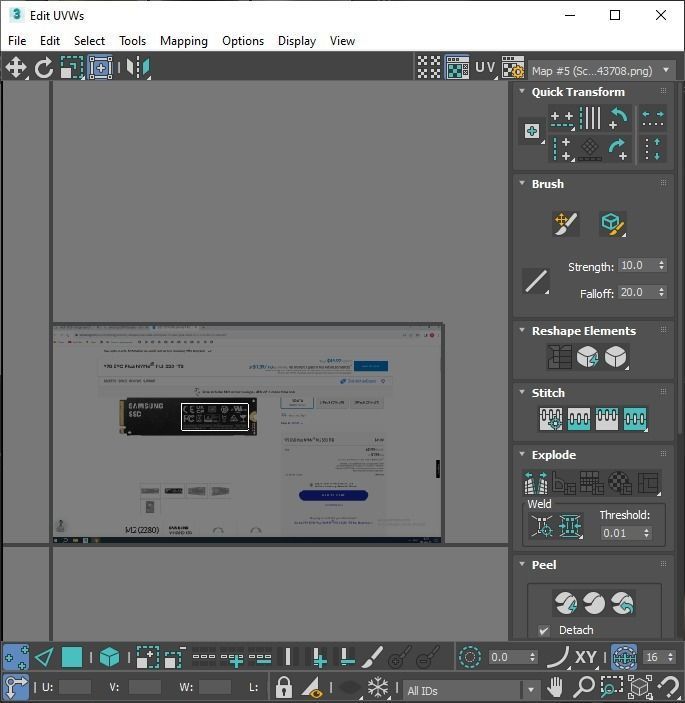Click the Threshold 0.01 value field
The height and width of the screenshot is (703, 685).
coord(621,533)
